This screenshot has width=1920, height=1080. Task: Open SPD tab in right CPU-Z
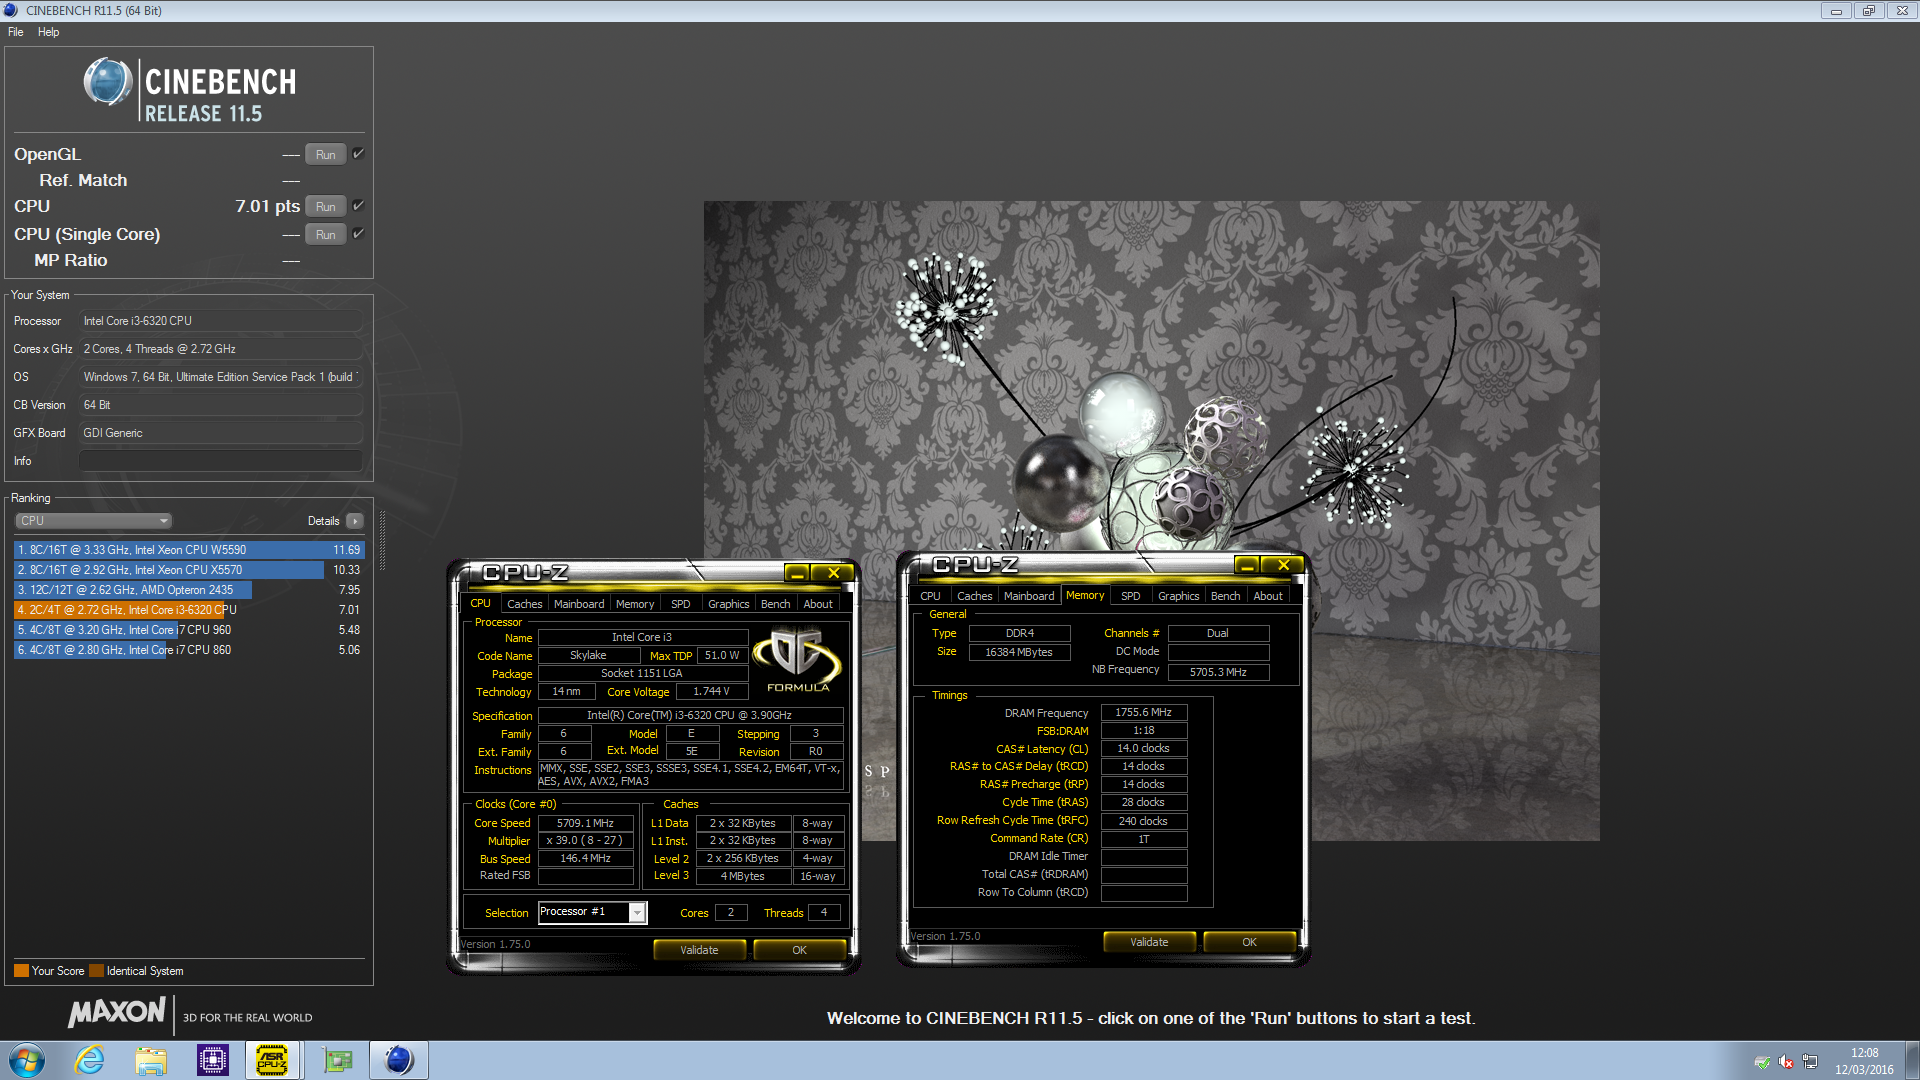(1131, 596)
